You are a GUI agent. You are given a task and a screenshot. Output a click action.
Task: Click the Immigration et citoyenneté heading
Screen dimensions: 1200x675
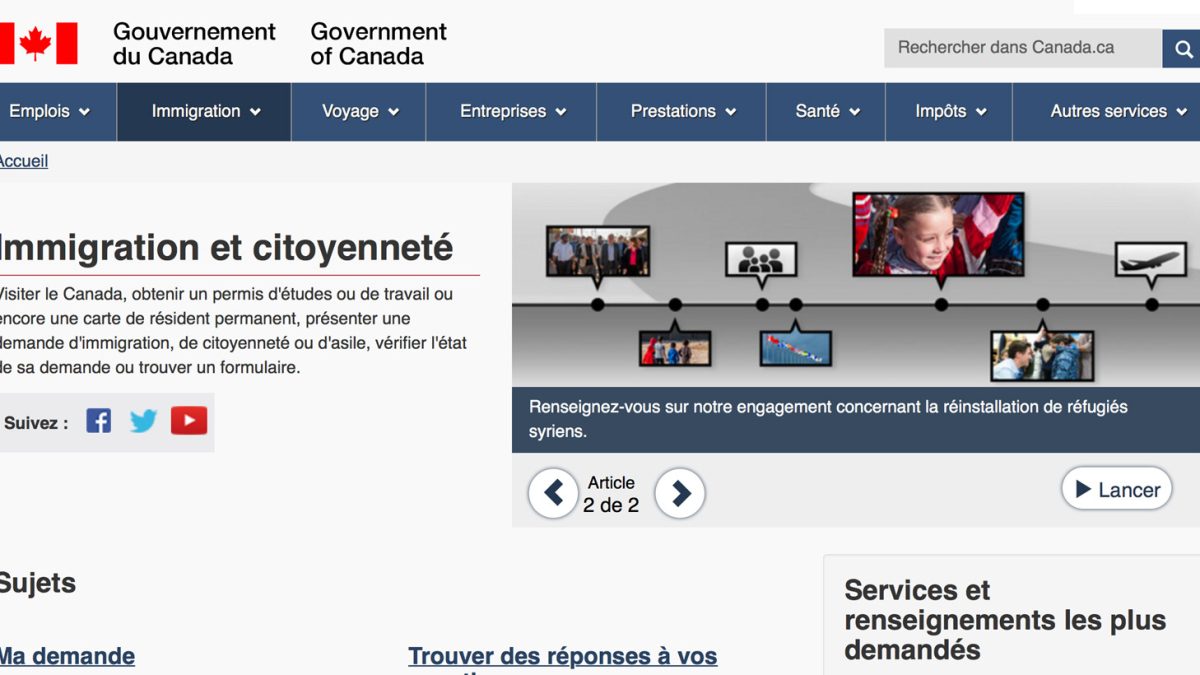[x=226, y=247]
